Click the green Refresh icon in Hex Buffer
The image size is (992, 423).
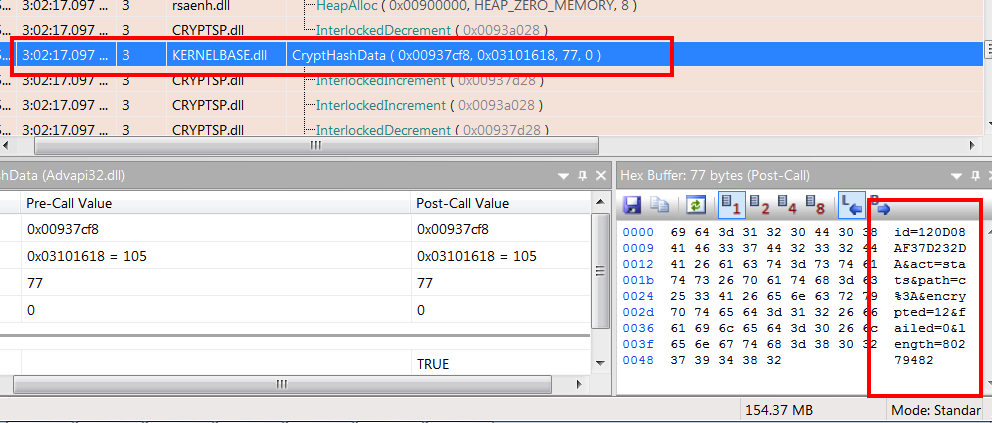click(x=696, y=205)
